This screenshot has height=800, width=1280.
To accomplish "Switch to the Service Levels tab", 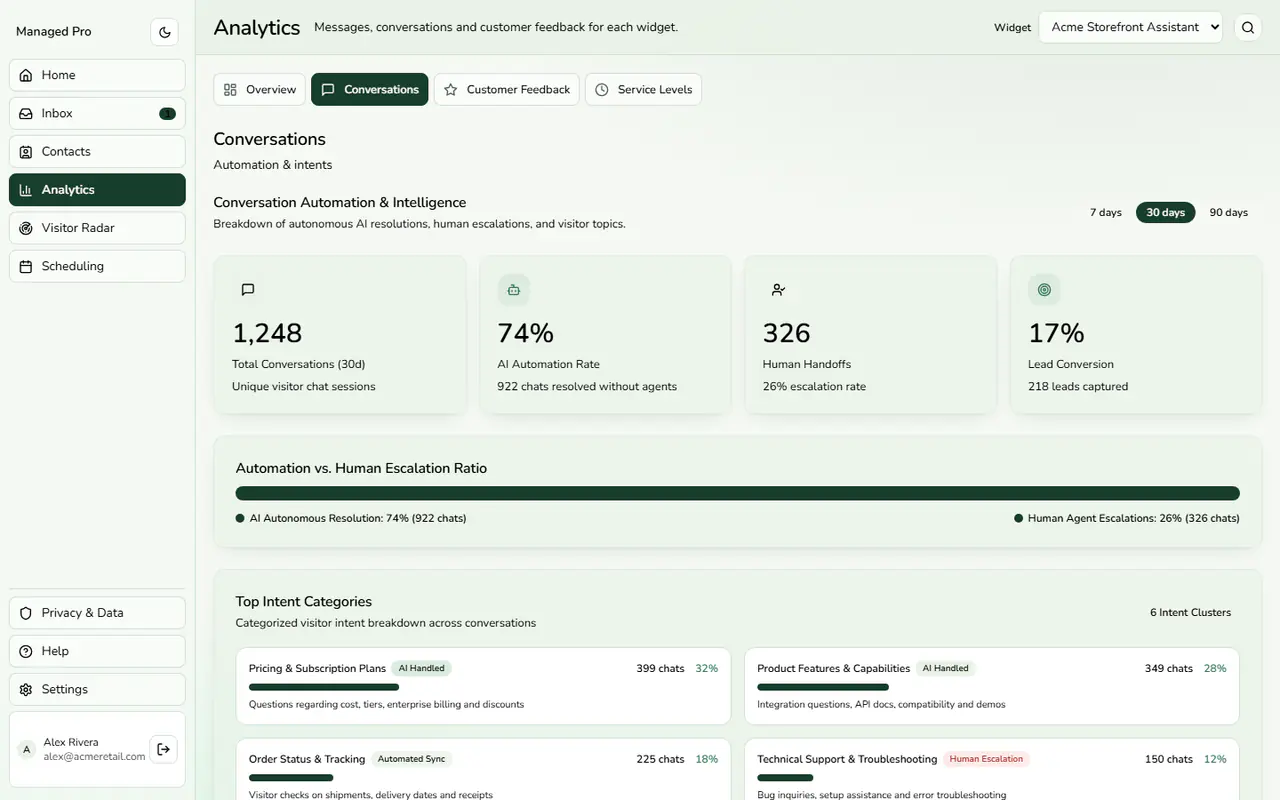I will coord(643,89).
